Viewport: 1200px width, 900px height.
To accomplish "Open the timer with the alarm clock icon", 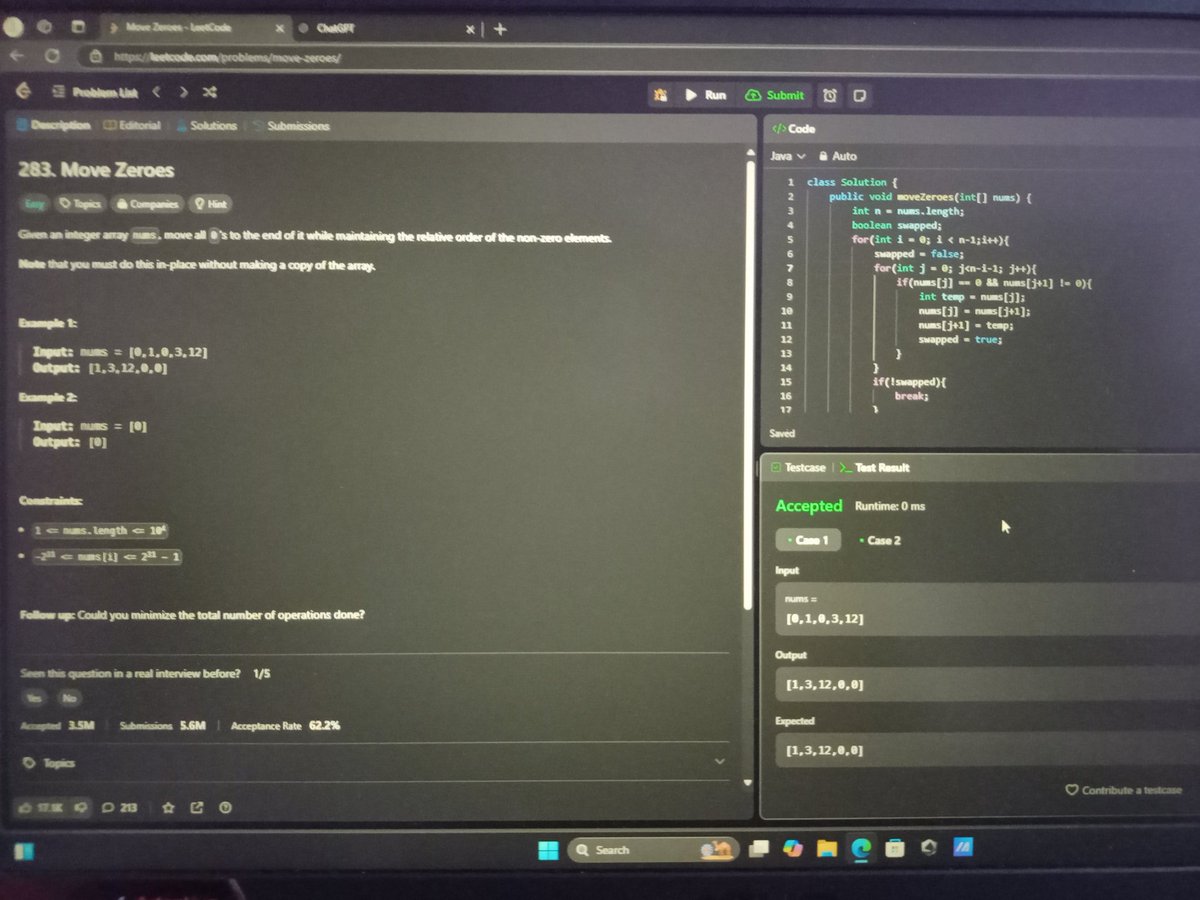I will pos(831,95).
